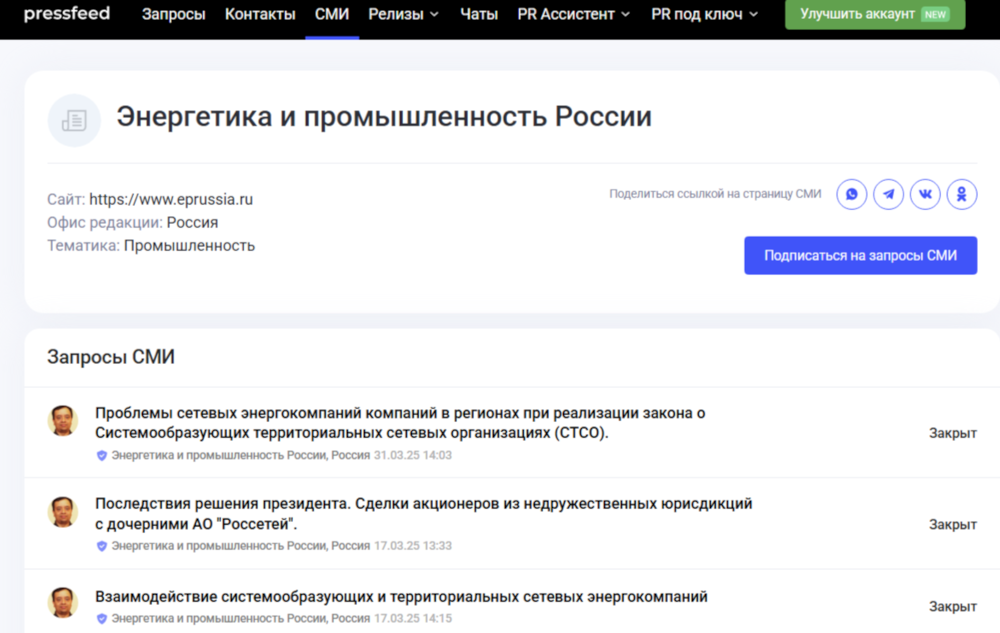Click the 17.03.25 13:33 timestamp
The width and height of the screenshot is (1000, 633).
[x=413, y=546]
